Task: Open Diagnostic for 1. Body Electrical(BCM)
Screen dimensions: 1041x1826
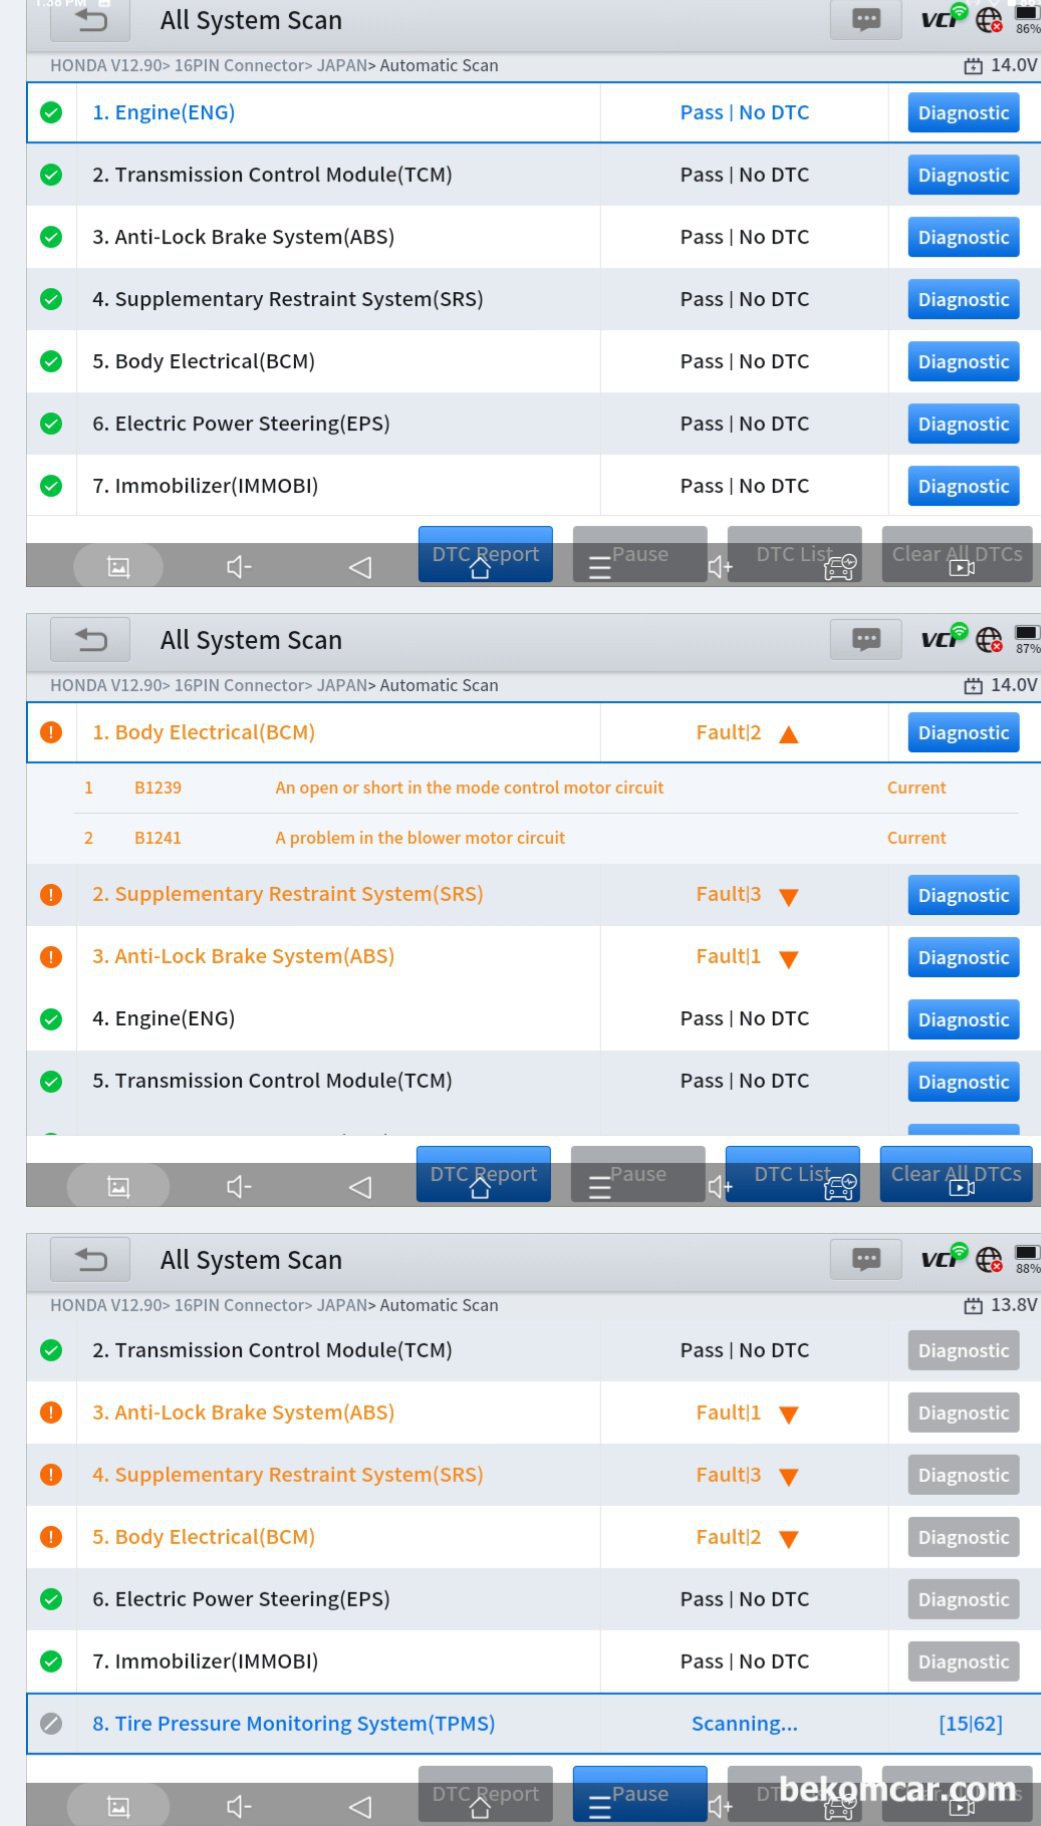Action: click(x=963, y=732)
